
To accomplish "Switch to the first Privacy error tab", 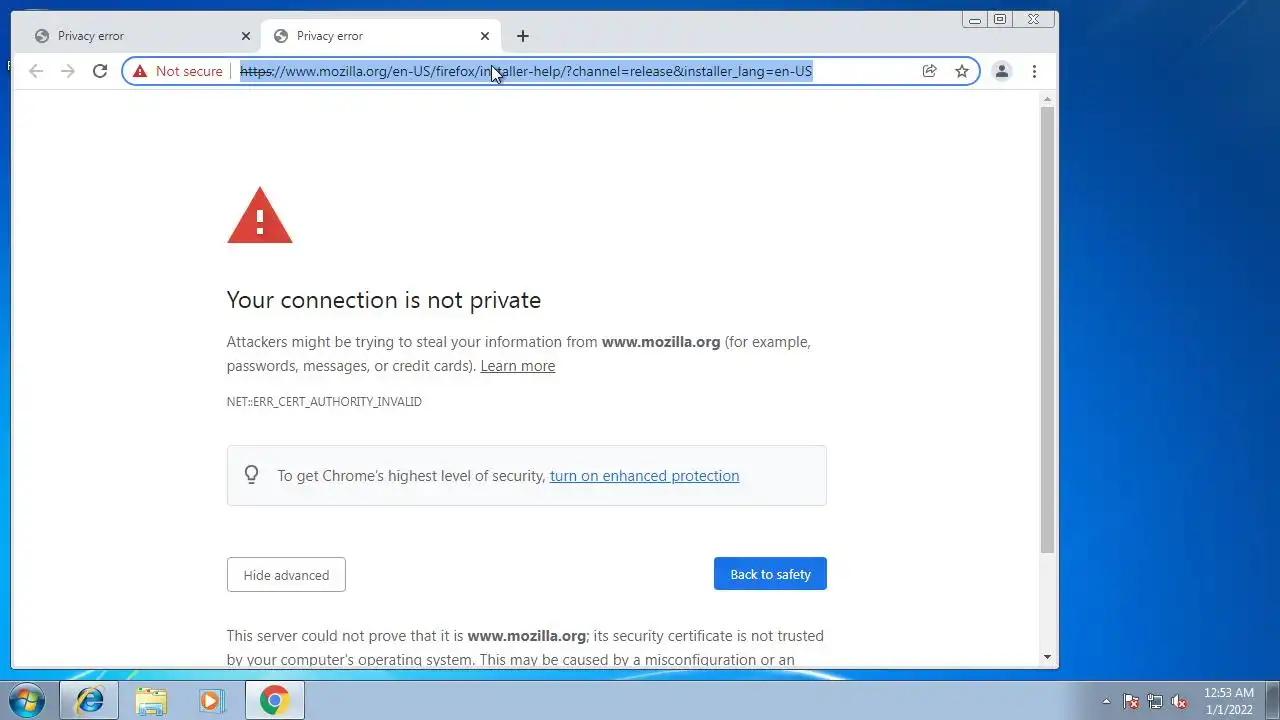I will click(x=141, y=36).
